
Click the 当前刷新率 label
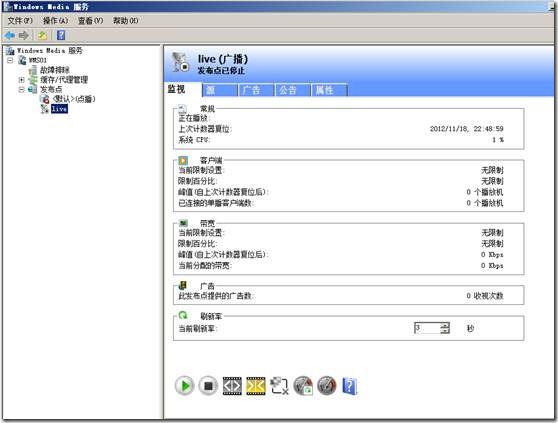[x=197, y=329]
